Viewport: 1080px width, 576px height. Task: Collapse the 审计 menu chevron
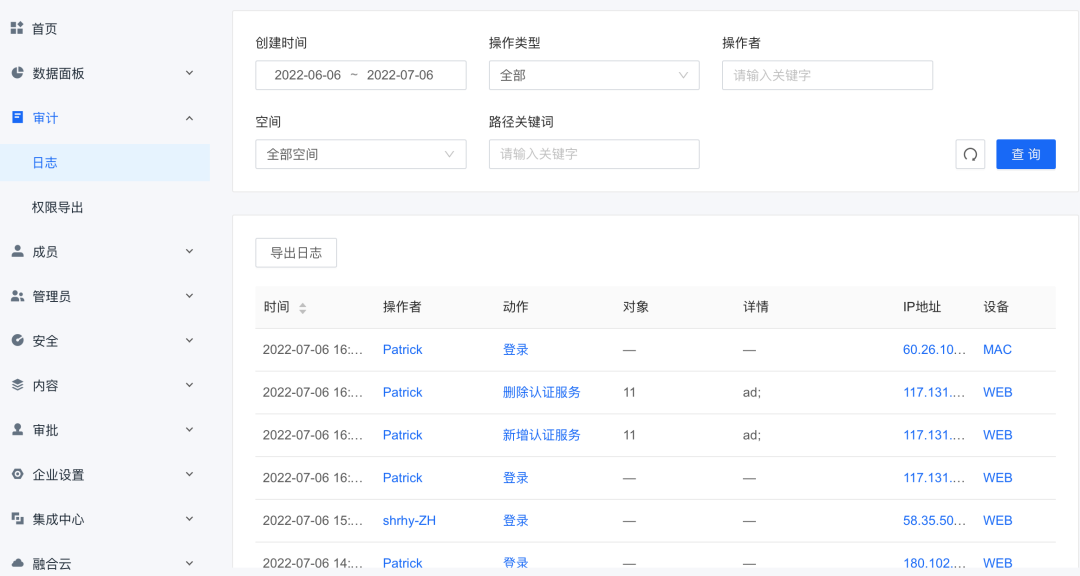pyautogui.click(x=189, y=118)
